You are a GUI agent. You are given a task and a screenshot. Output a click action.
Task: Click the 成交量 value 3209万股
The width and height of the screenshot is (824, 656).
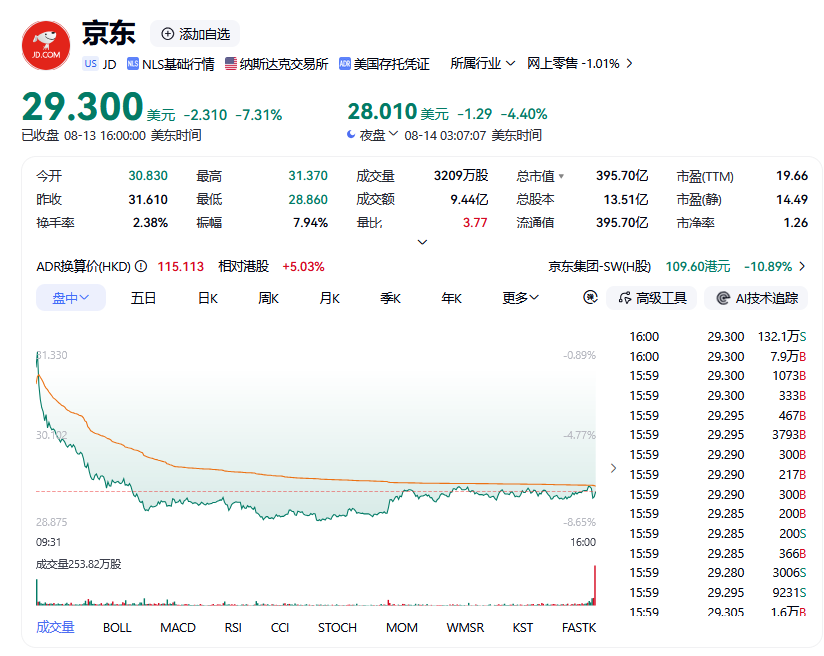461,176
